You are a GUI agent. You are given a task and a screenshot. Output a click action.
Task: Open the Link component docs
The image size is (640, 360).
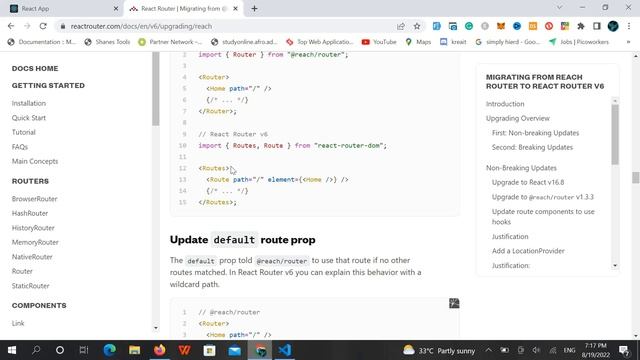pyautogui.click(x=18, y=323)
